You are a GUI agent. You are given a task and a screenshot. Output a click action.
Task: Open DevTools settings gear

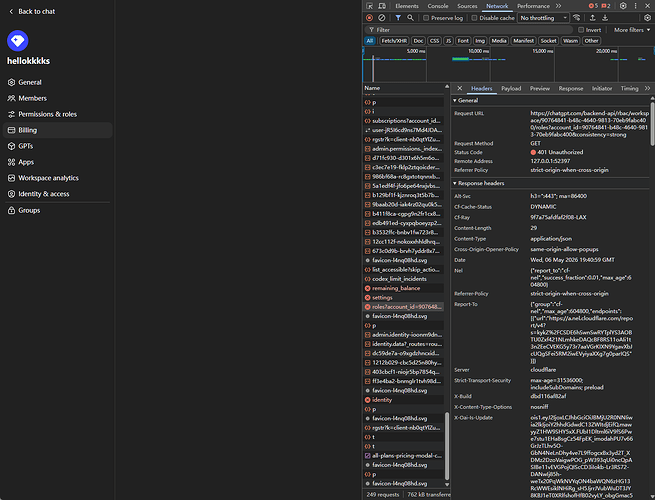pyautogui.click(x=623, y=6)
